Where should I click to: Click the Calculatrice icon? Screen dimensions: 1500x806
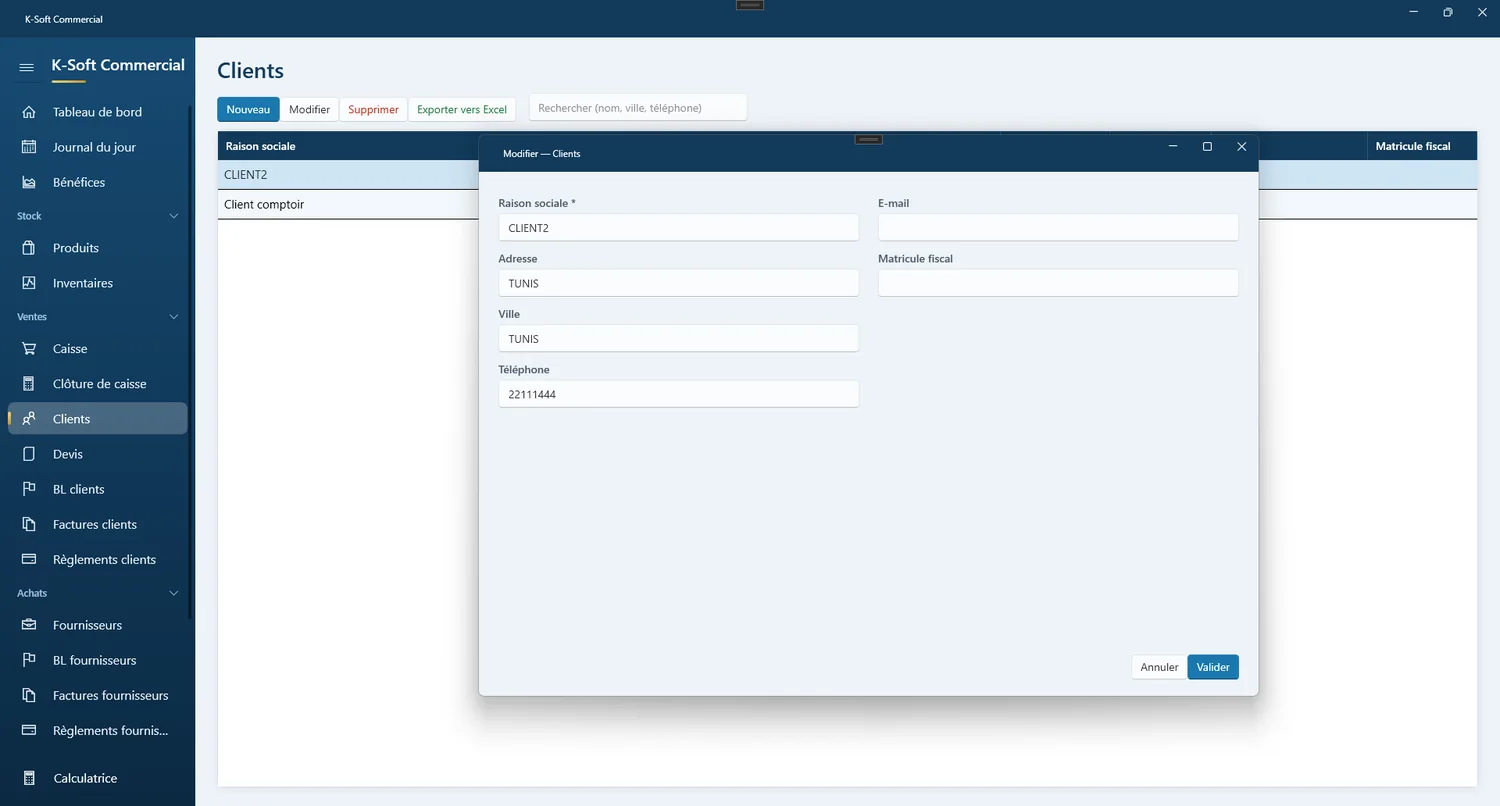pos(29,778)
